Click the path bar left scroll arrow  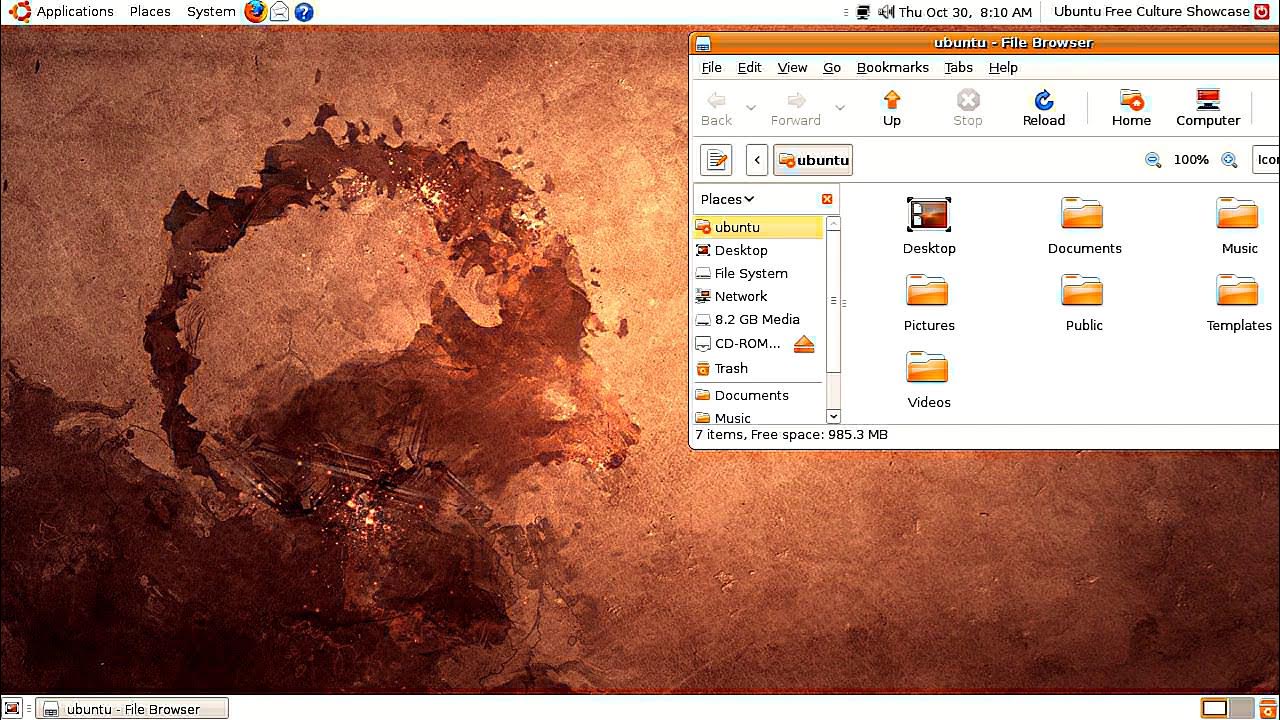point(757,160)
